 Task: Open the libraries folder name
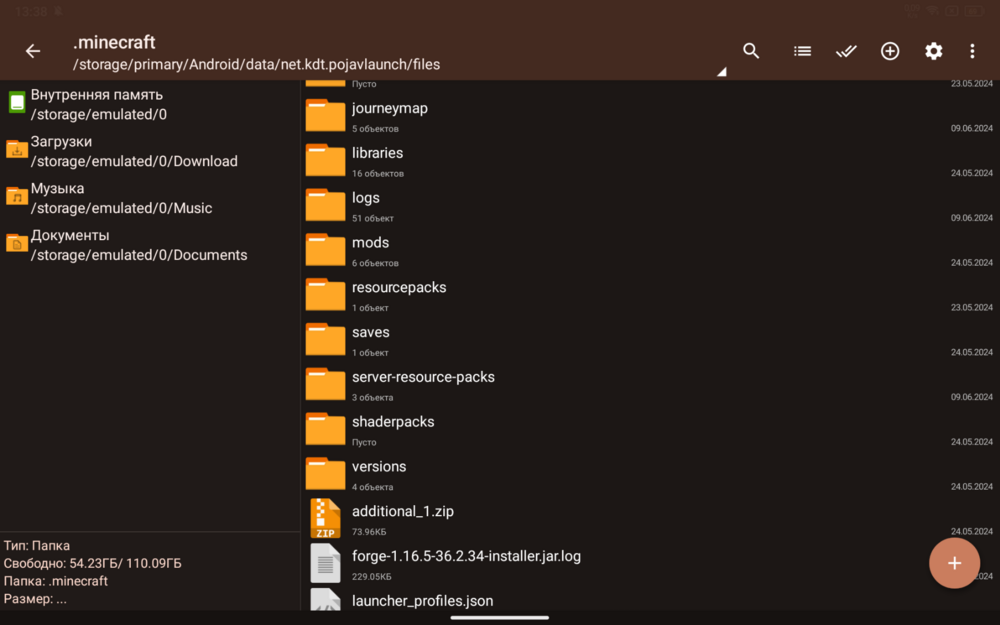(x=378, y=153)
